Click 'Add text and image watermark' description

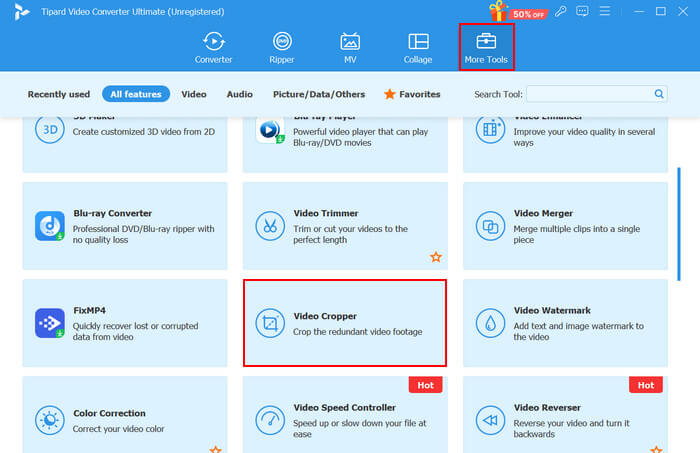coord(578,331)
